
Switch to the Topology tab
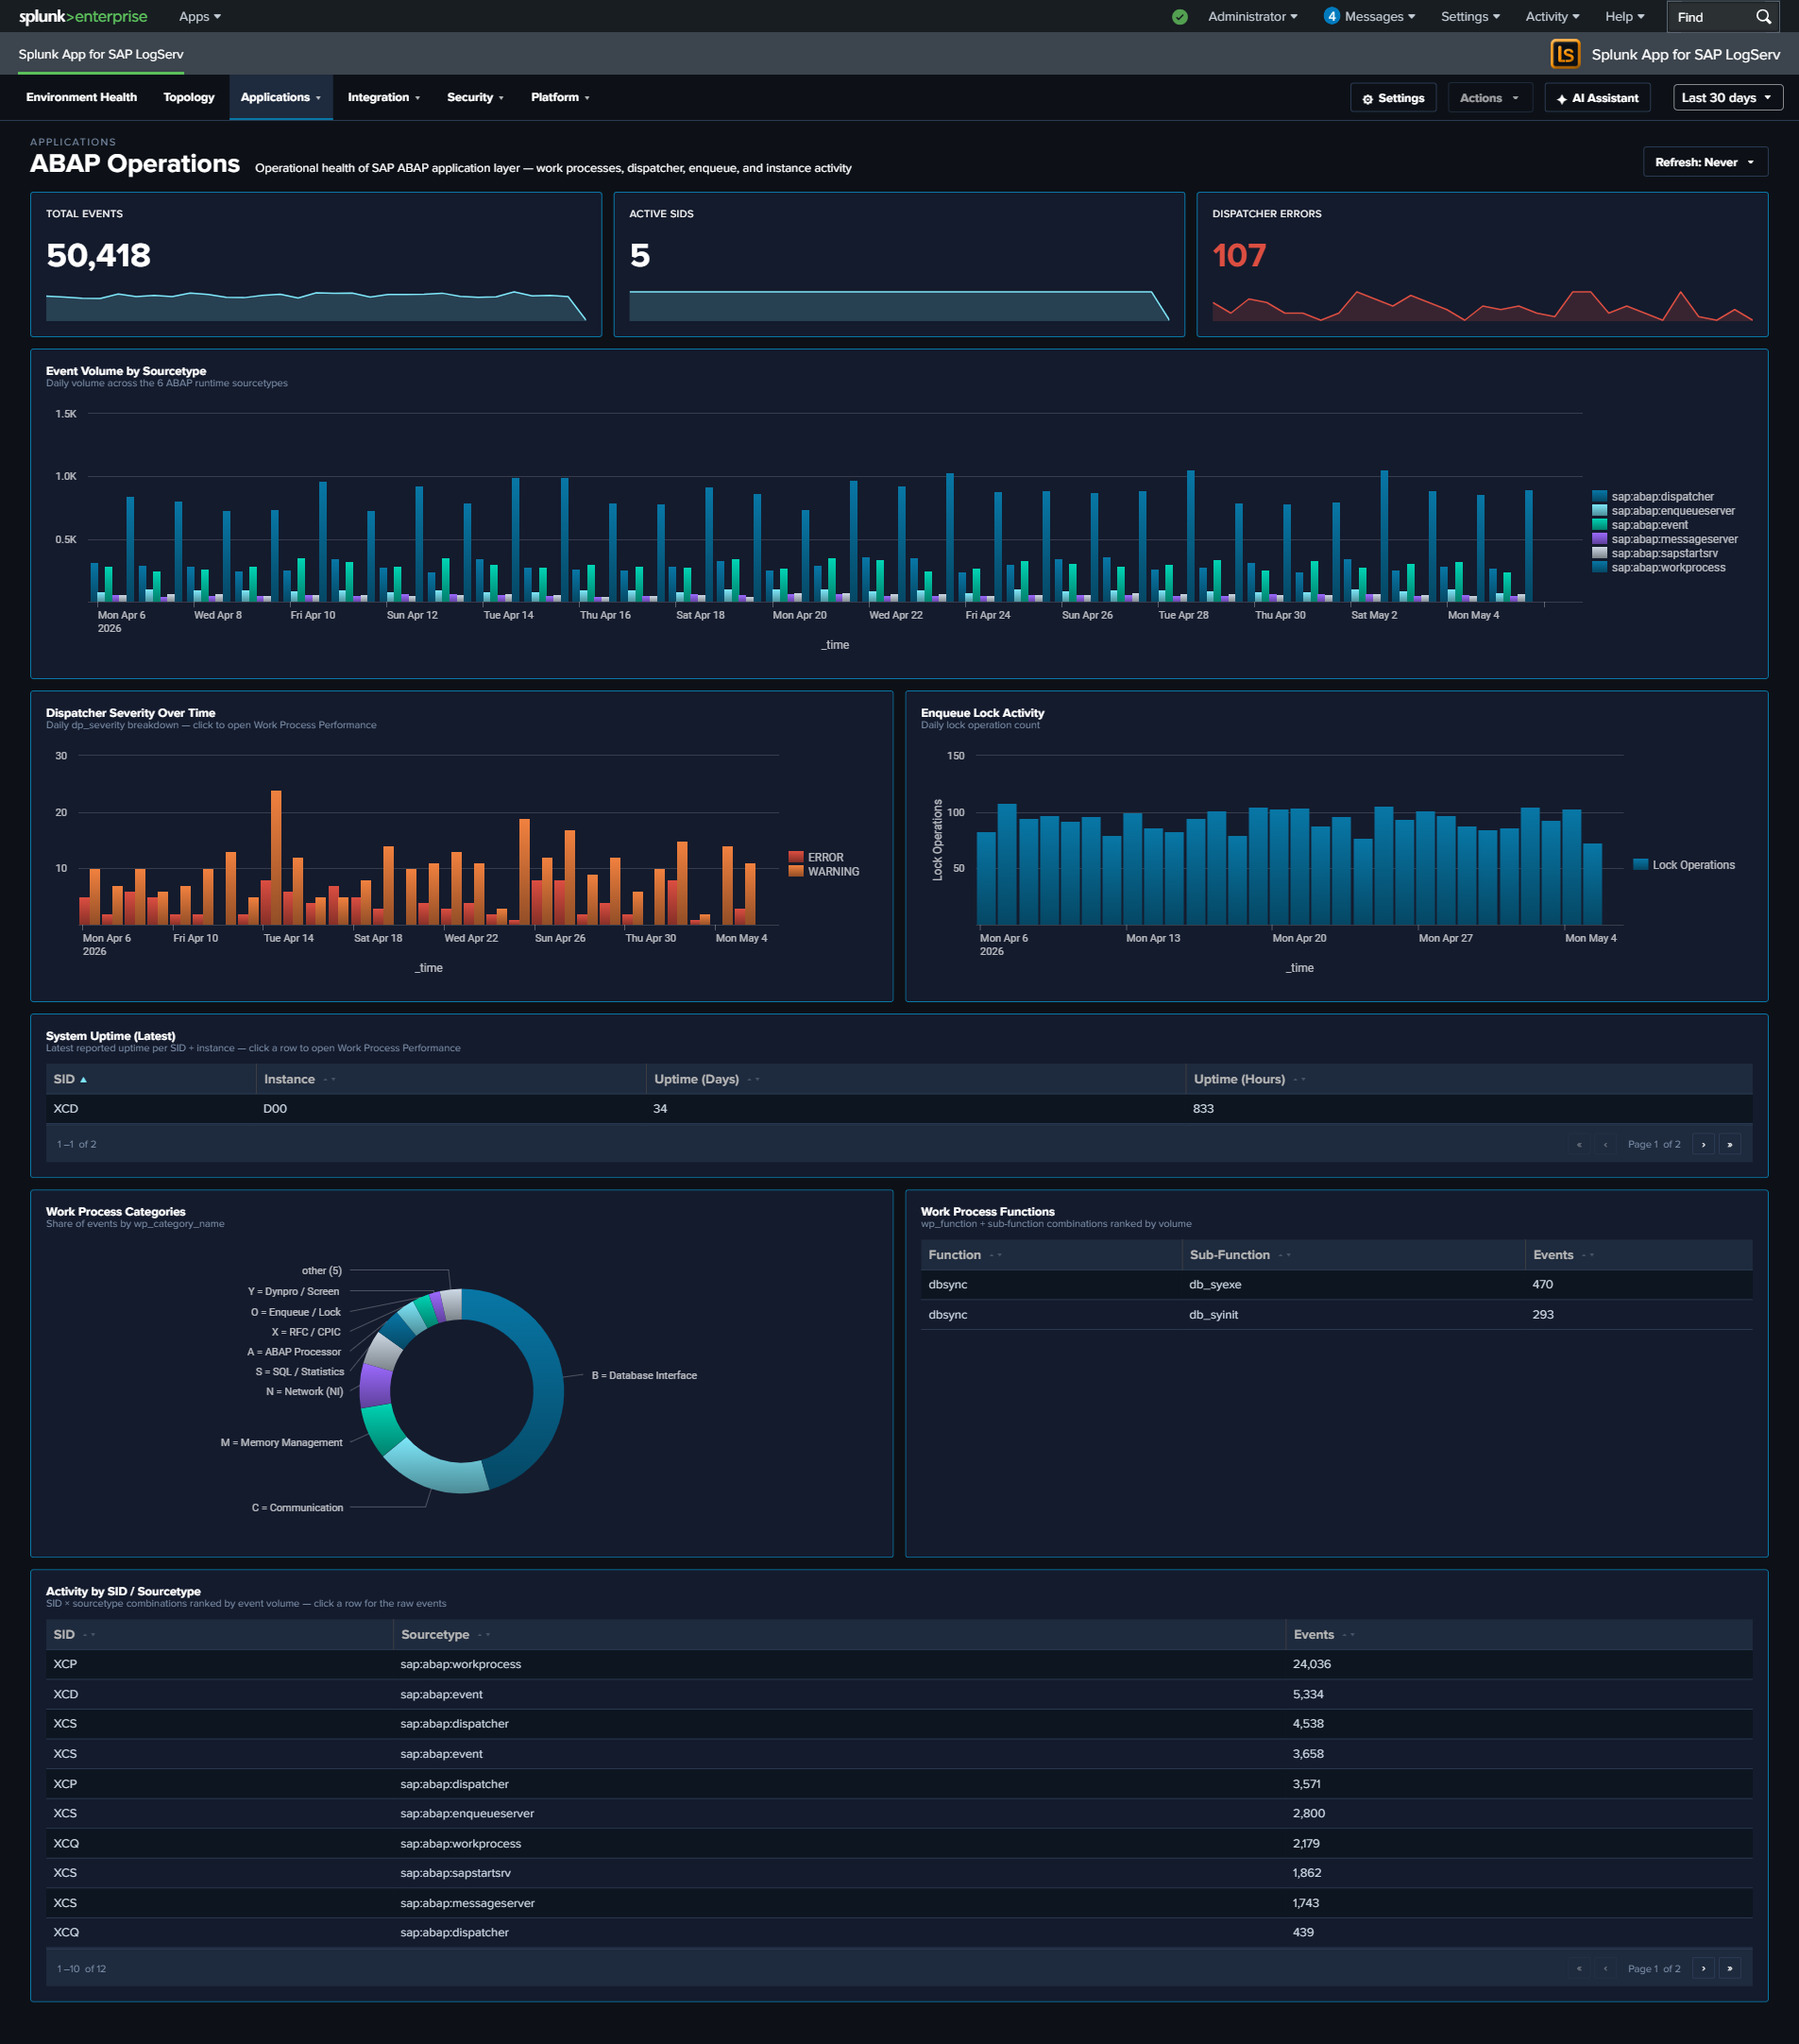pyautogui.click(x=189, y=97)
